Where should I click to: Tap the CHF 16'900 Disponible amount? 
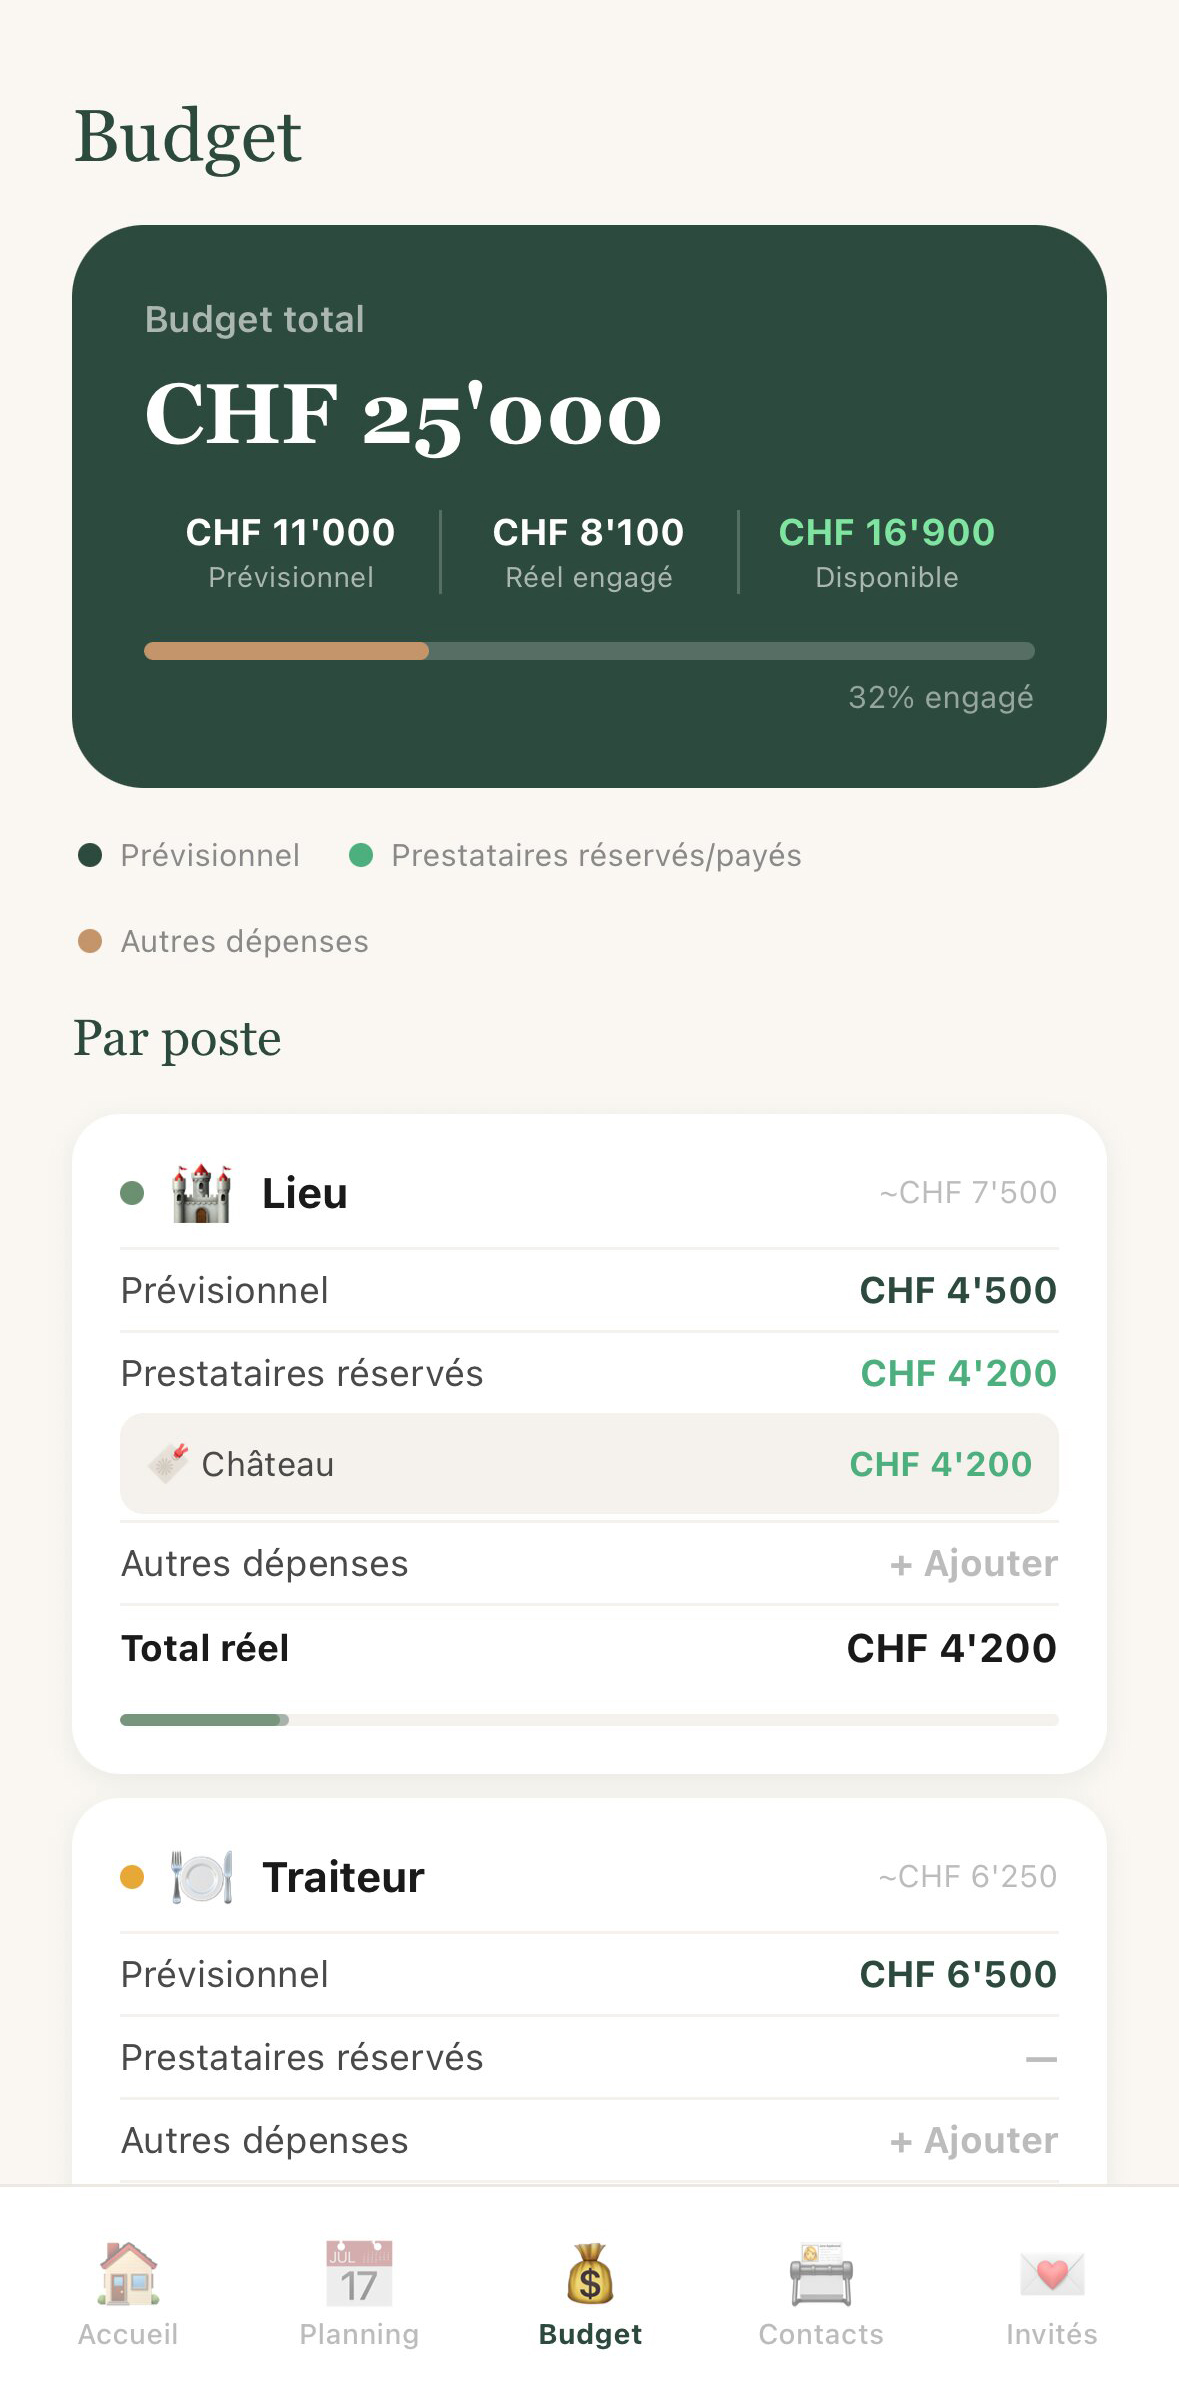click(886, 533)
